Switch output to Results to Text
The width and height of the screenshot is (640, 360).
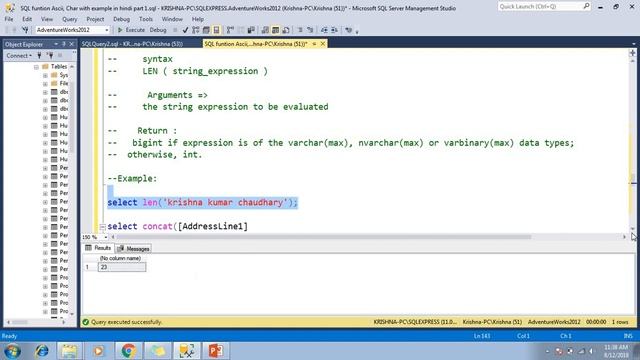265,30
